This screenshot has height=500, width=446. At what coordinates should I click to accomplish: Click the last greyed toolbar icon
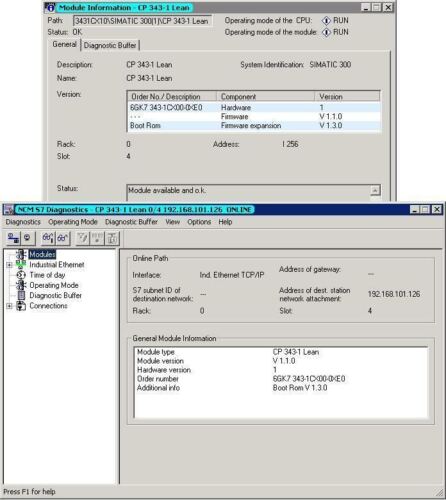click(x=112, y=238)
